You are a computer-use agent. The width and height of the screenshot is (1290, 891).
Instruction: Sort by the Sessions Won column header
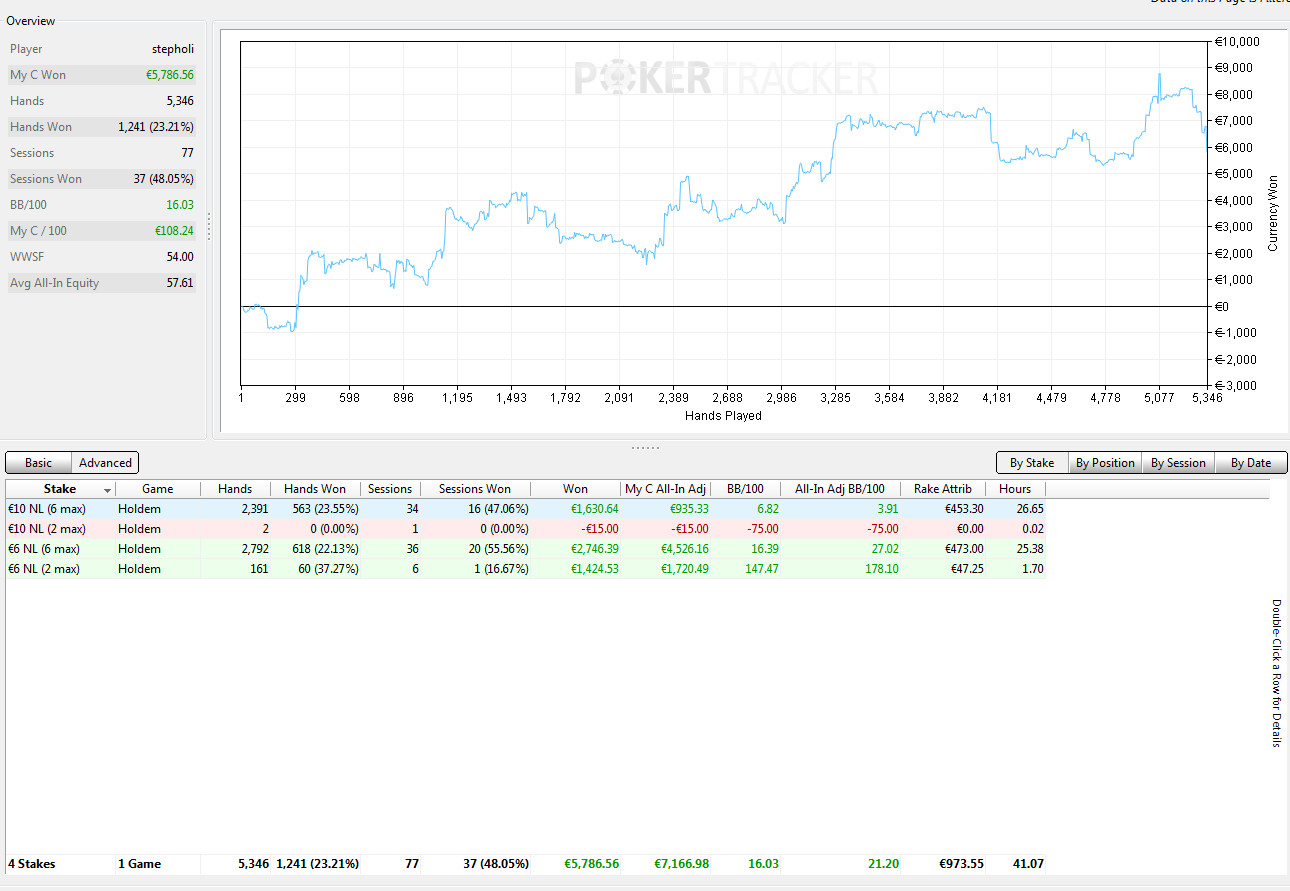[475, 489]
